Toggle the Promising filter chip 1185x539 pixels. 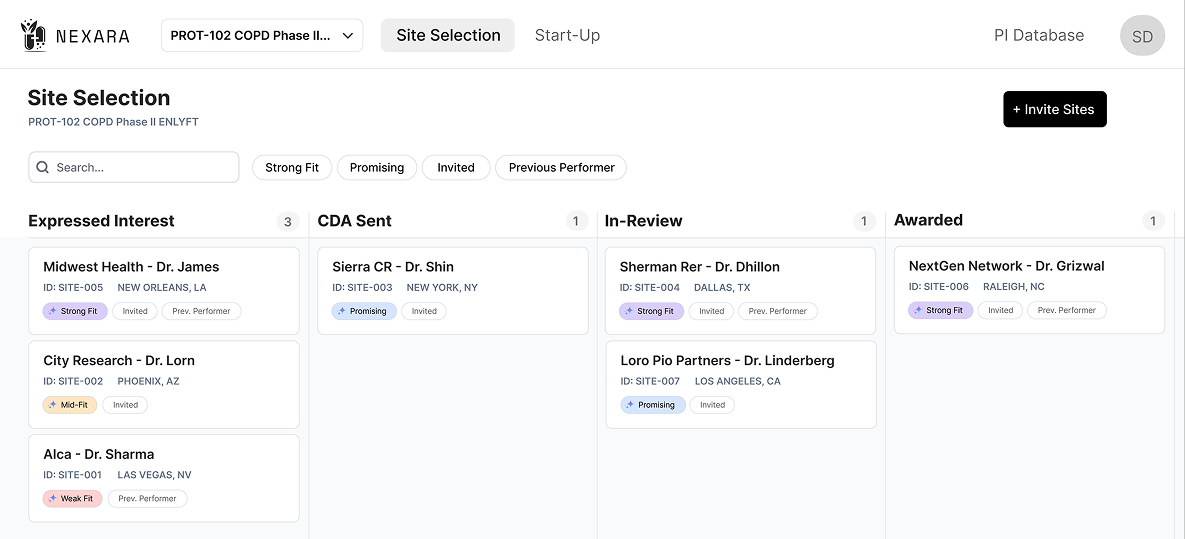coord(377,168)
